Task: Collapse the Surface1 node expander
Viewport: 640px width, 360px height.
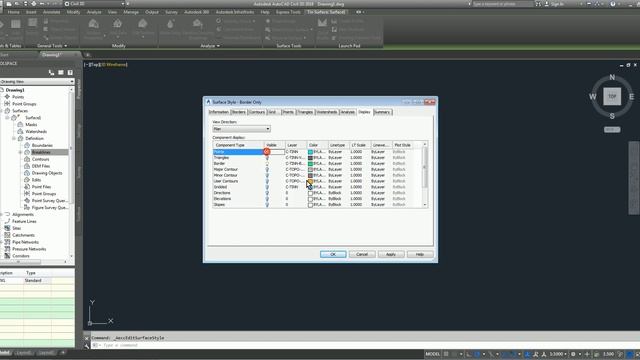Action: (x=7, y=118)
